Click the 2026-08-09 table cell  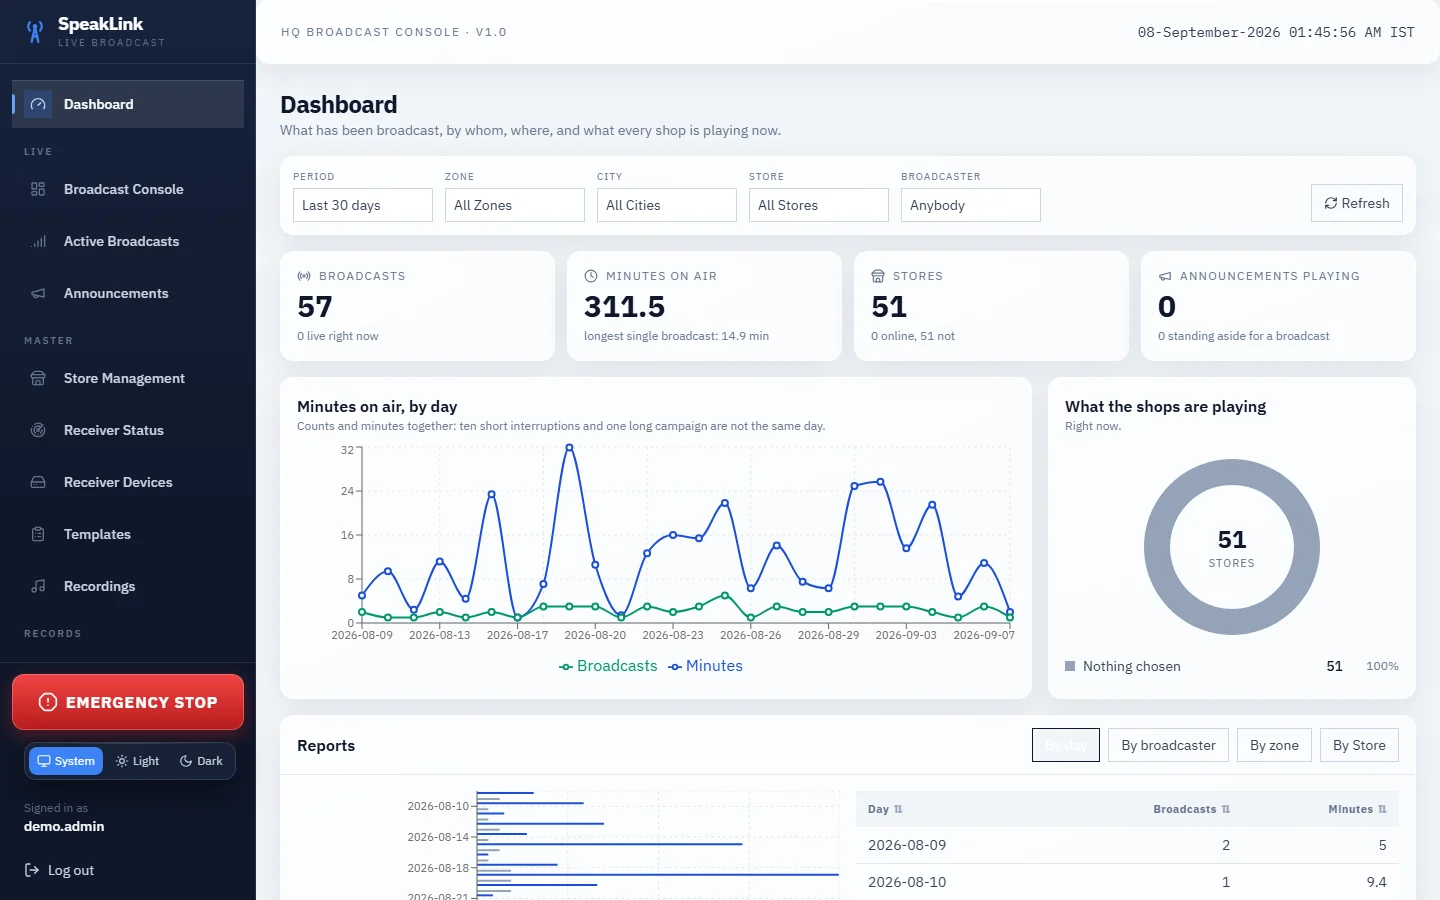[907, 845]
